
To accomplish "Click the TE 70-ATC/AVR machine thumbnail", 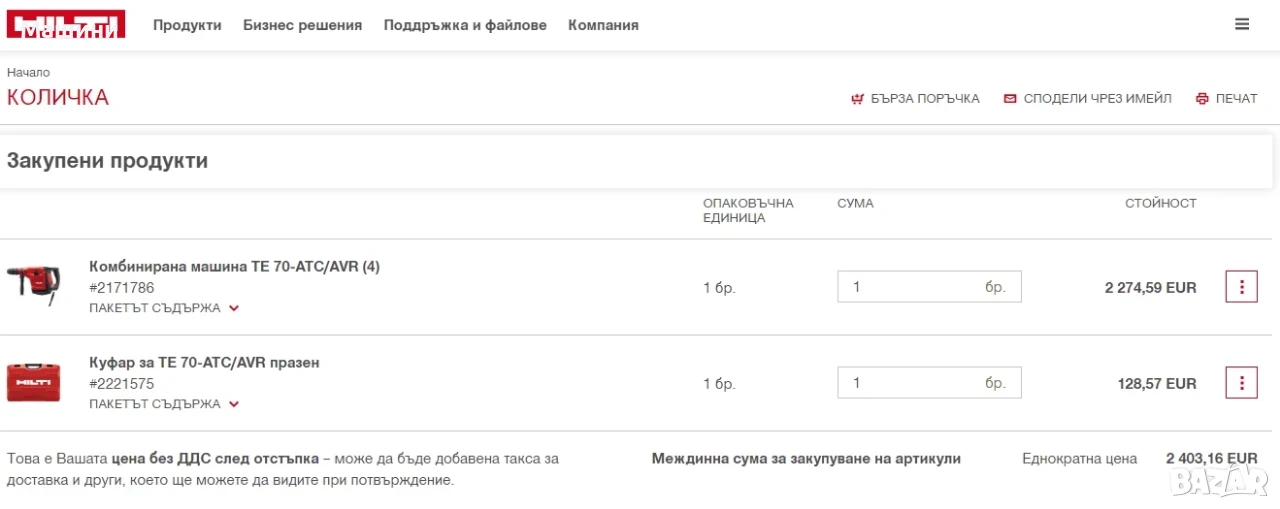I will (34, 284).
